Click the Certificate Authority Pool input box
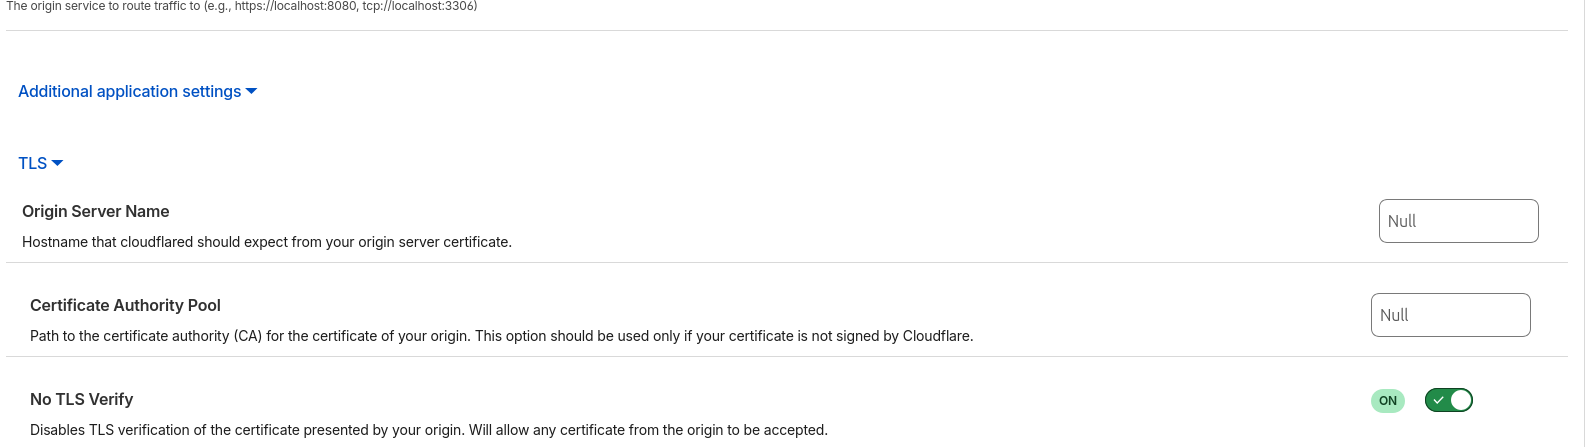This screenshot has height=447, width=1591. (1449, 315)
